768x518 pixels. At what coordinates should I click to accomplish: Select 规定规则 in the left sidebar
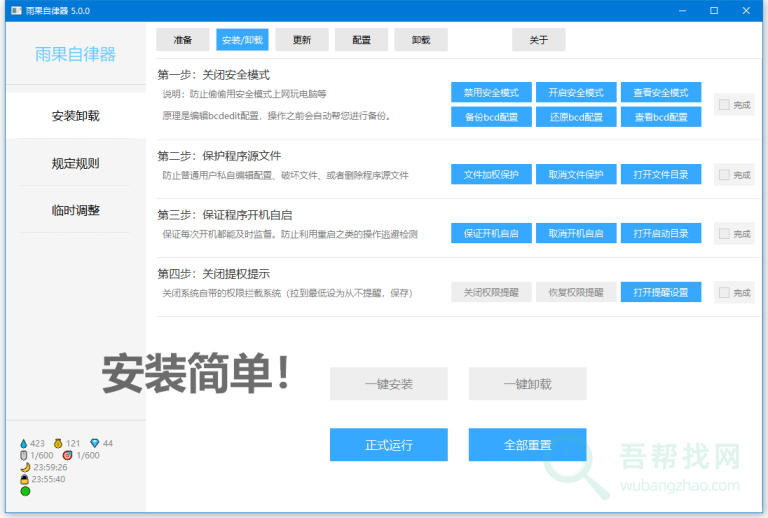(75, 163)
